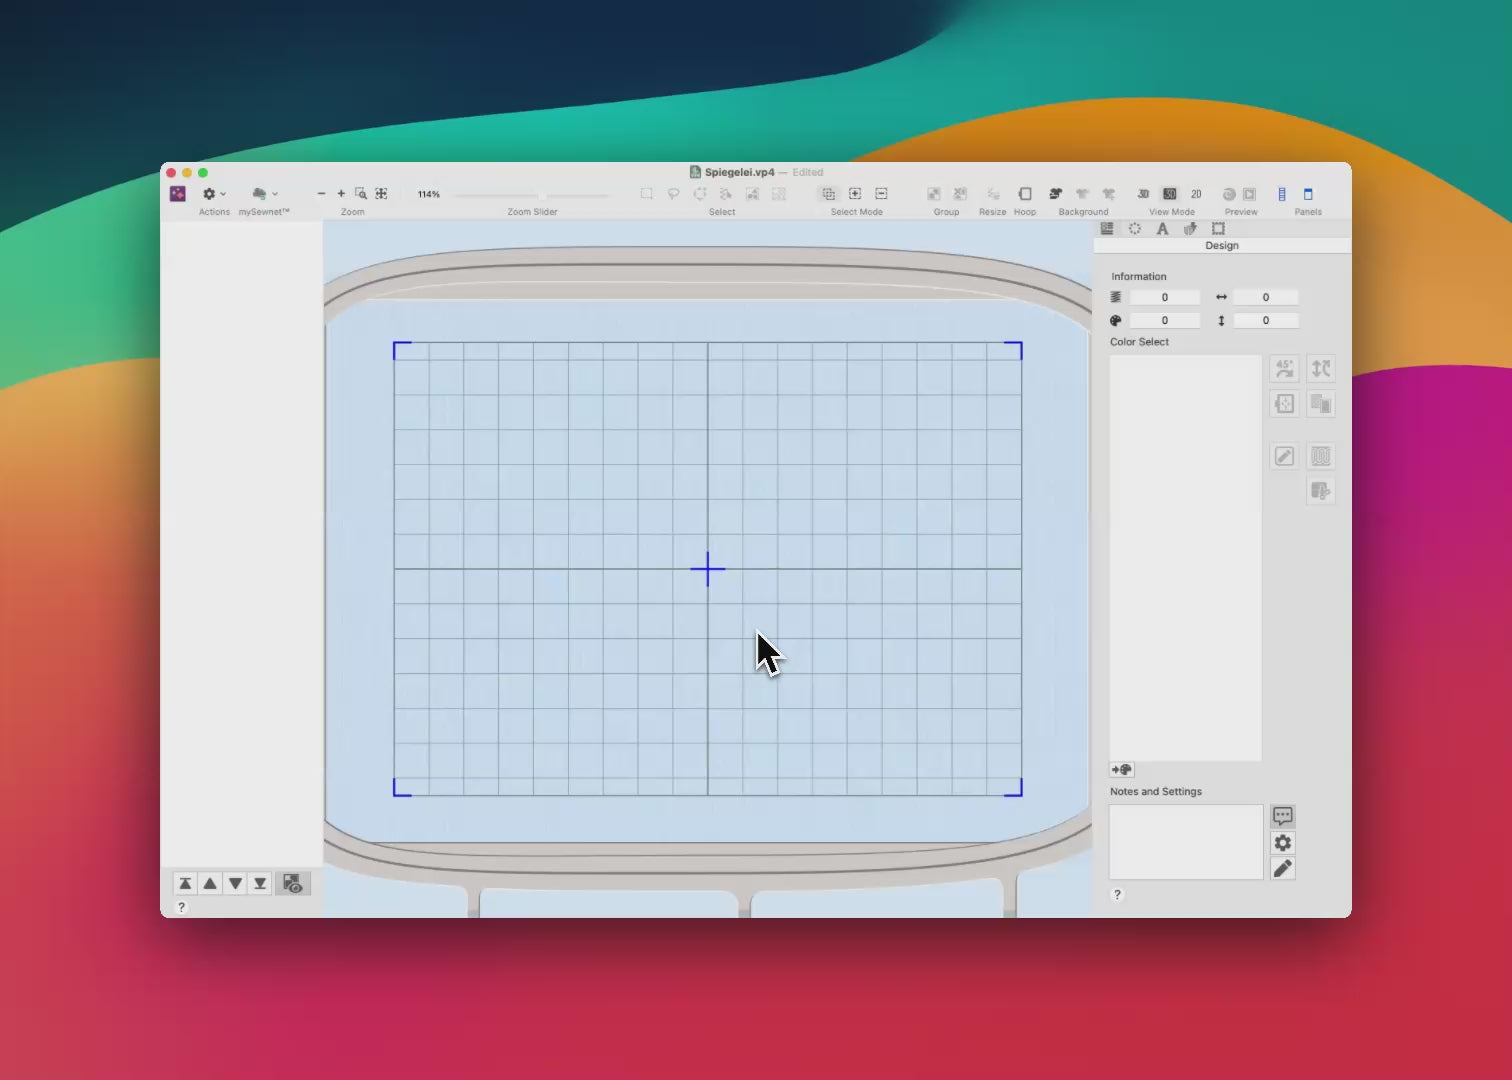This screenshot has height=1080, width=1512.
Task: Expand the mySewnet cloud dropdown
Action: point(264,194)
